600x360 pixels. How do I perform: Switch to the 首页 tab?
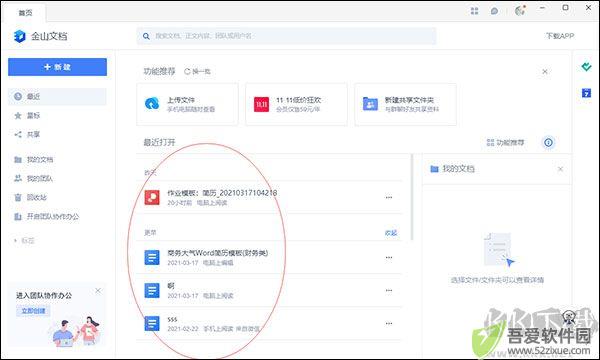point(25,13)
